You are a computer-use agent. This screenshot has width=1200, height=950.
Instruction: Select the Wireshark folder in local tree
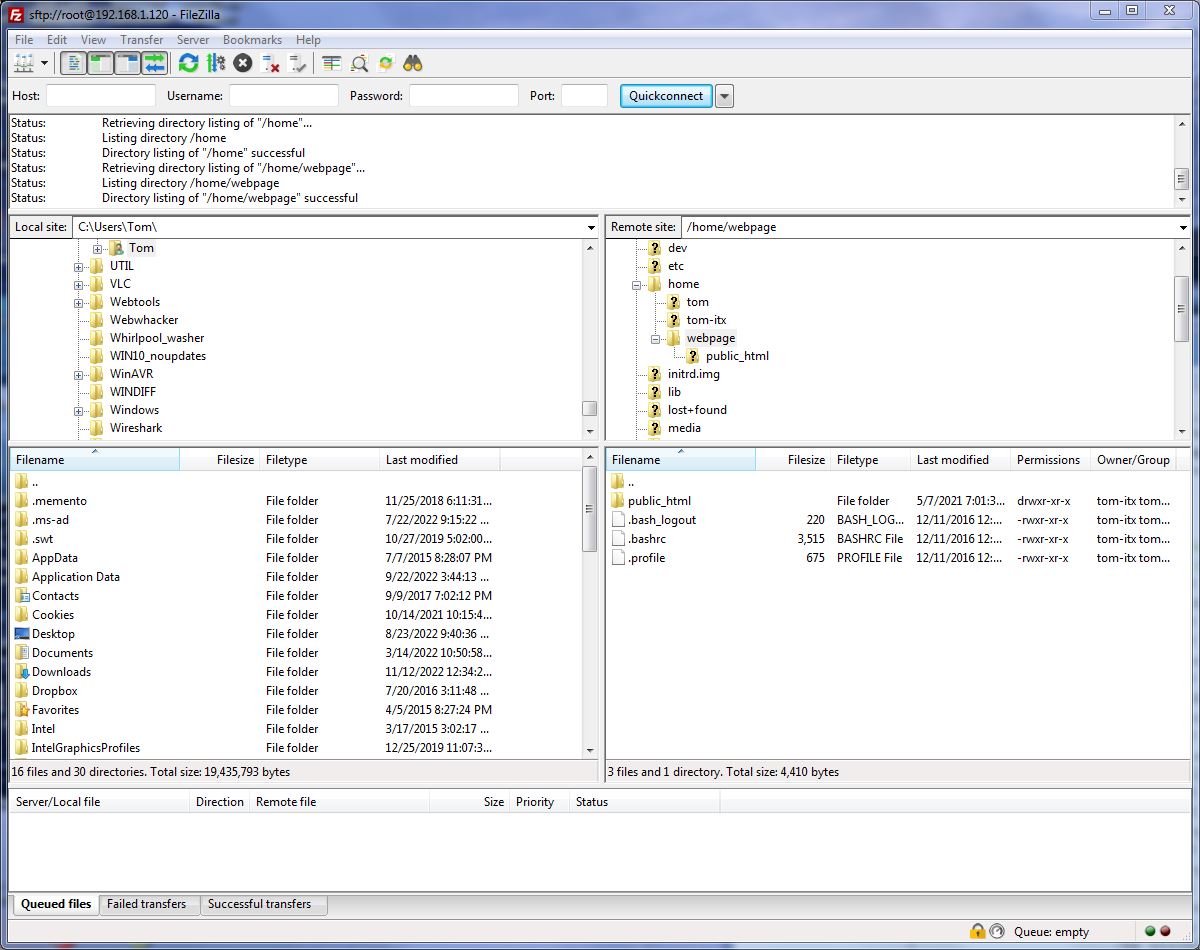(136, 428)
